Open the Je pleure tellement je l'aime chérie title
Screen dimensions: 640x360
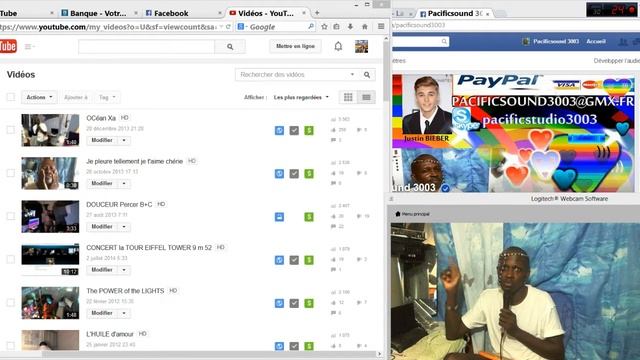point(135,161)
